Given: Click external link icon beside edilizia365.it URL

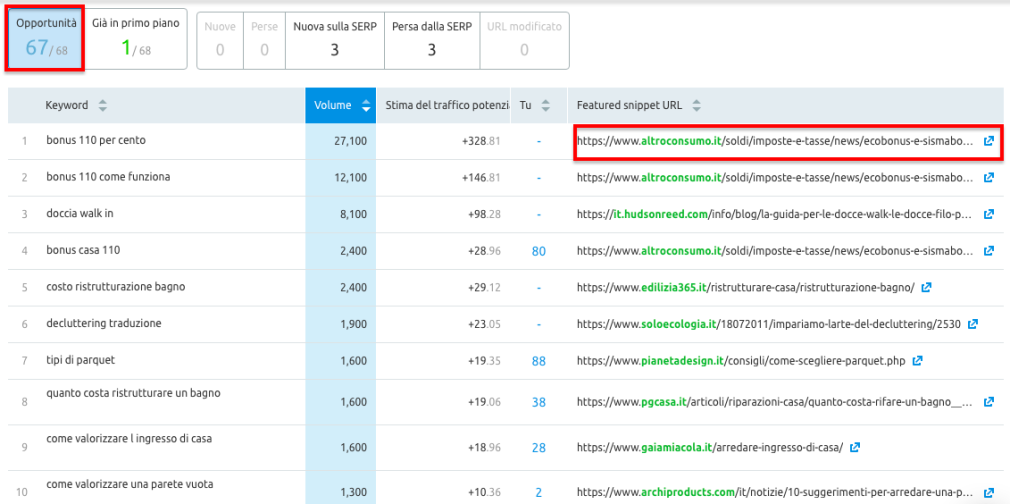Looking at the screenshot, I should [x=927, y=287].
